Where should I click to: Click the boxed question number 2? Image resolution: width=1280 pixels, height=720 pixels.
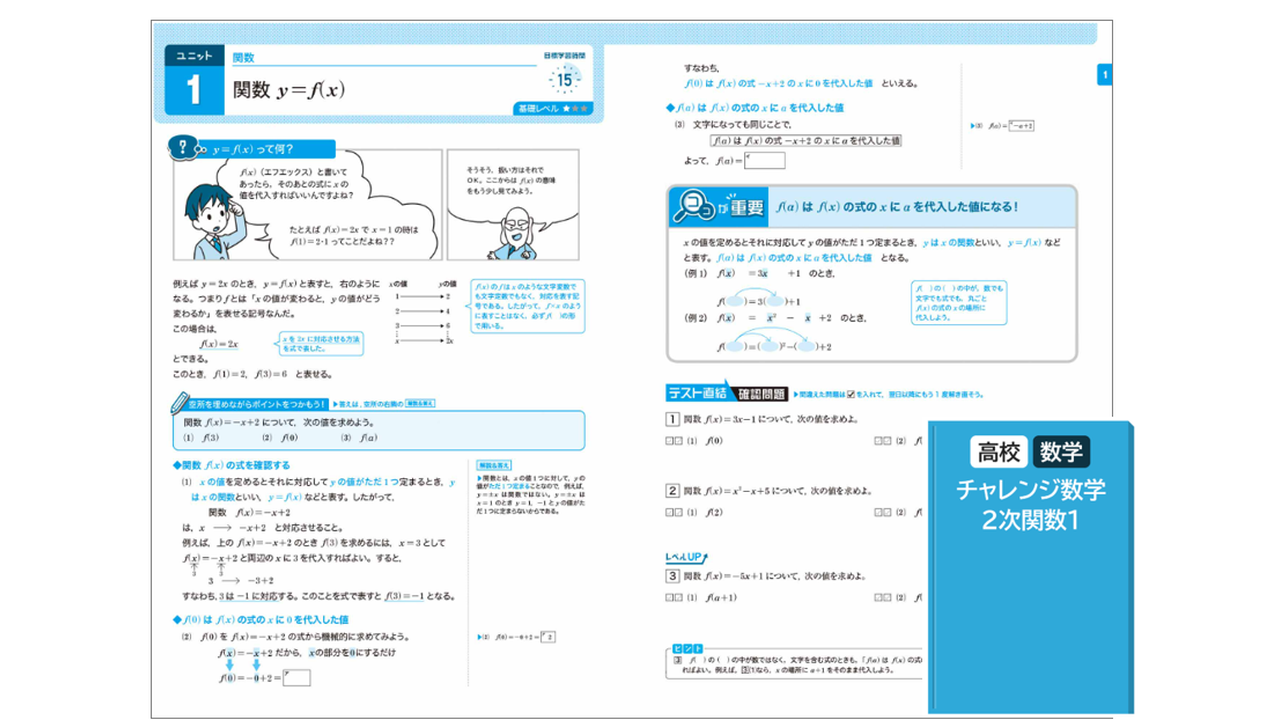click(x=673, y=491)
